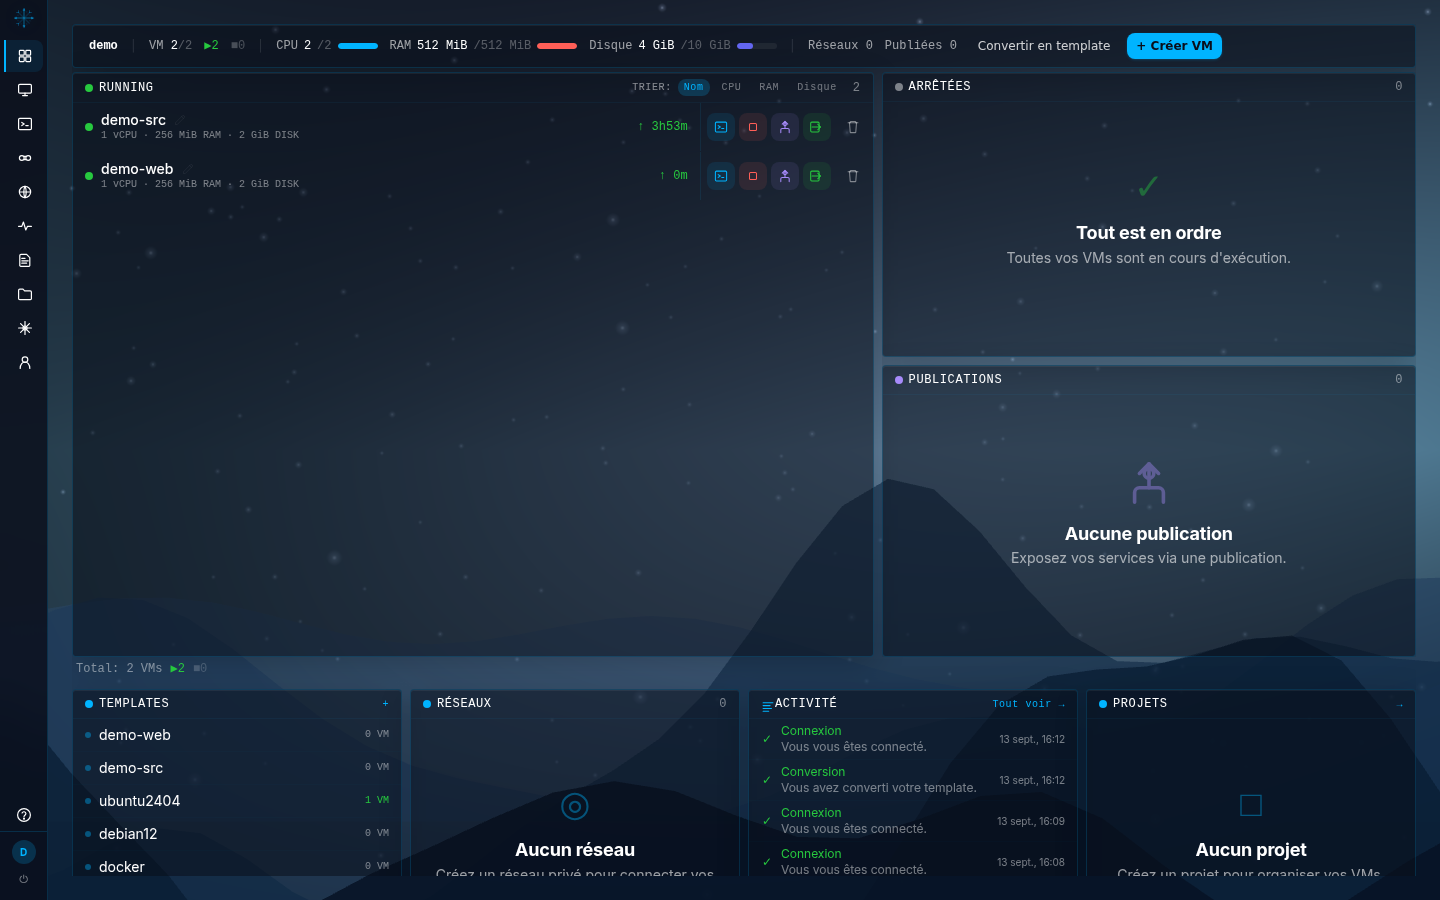Stop the demo-web VM

click(753, 176)
